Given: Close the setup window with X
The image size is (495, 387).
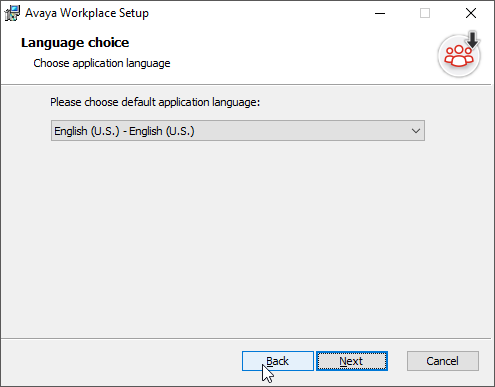Looking at the screenshot, I should pos(471,13).
